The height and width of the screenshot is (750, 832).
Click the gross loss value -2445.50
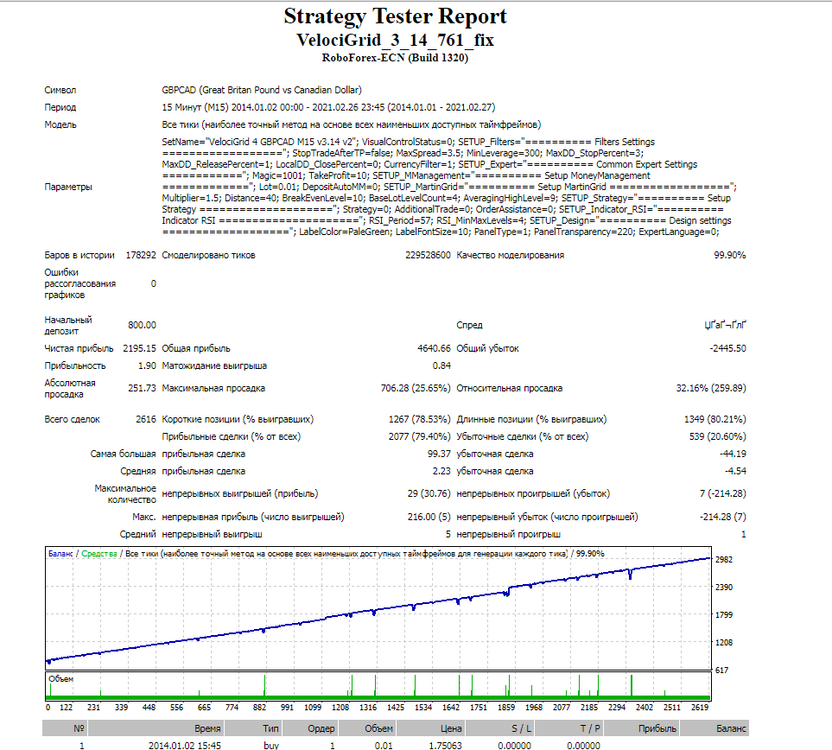[x=728, y=349]
